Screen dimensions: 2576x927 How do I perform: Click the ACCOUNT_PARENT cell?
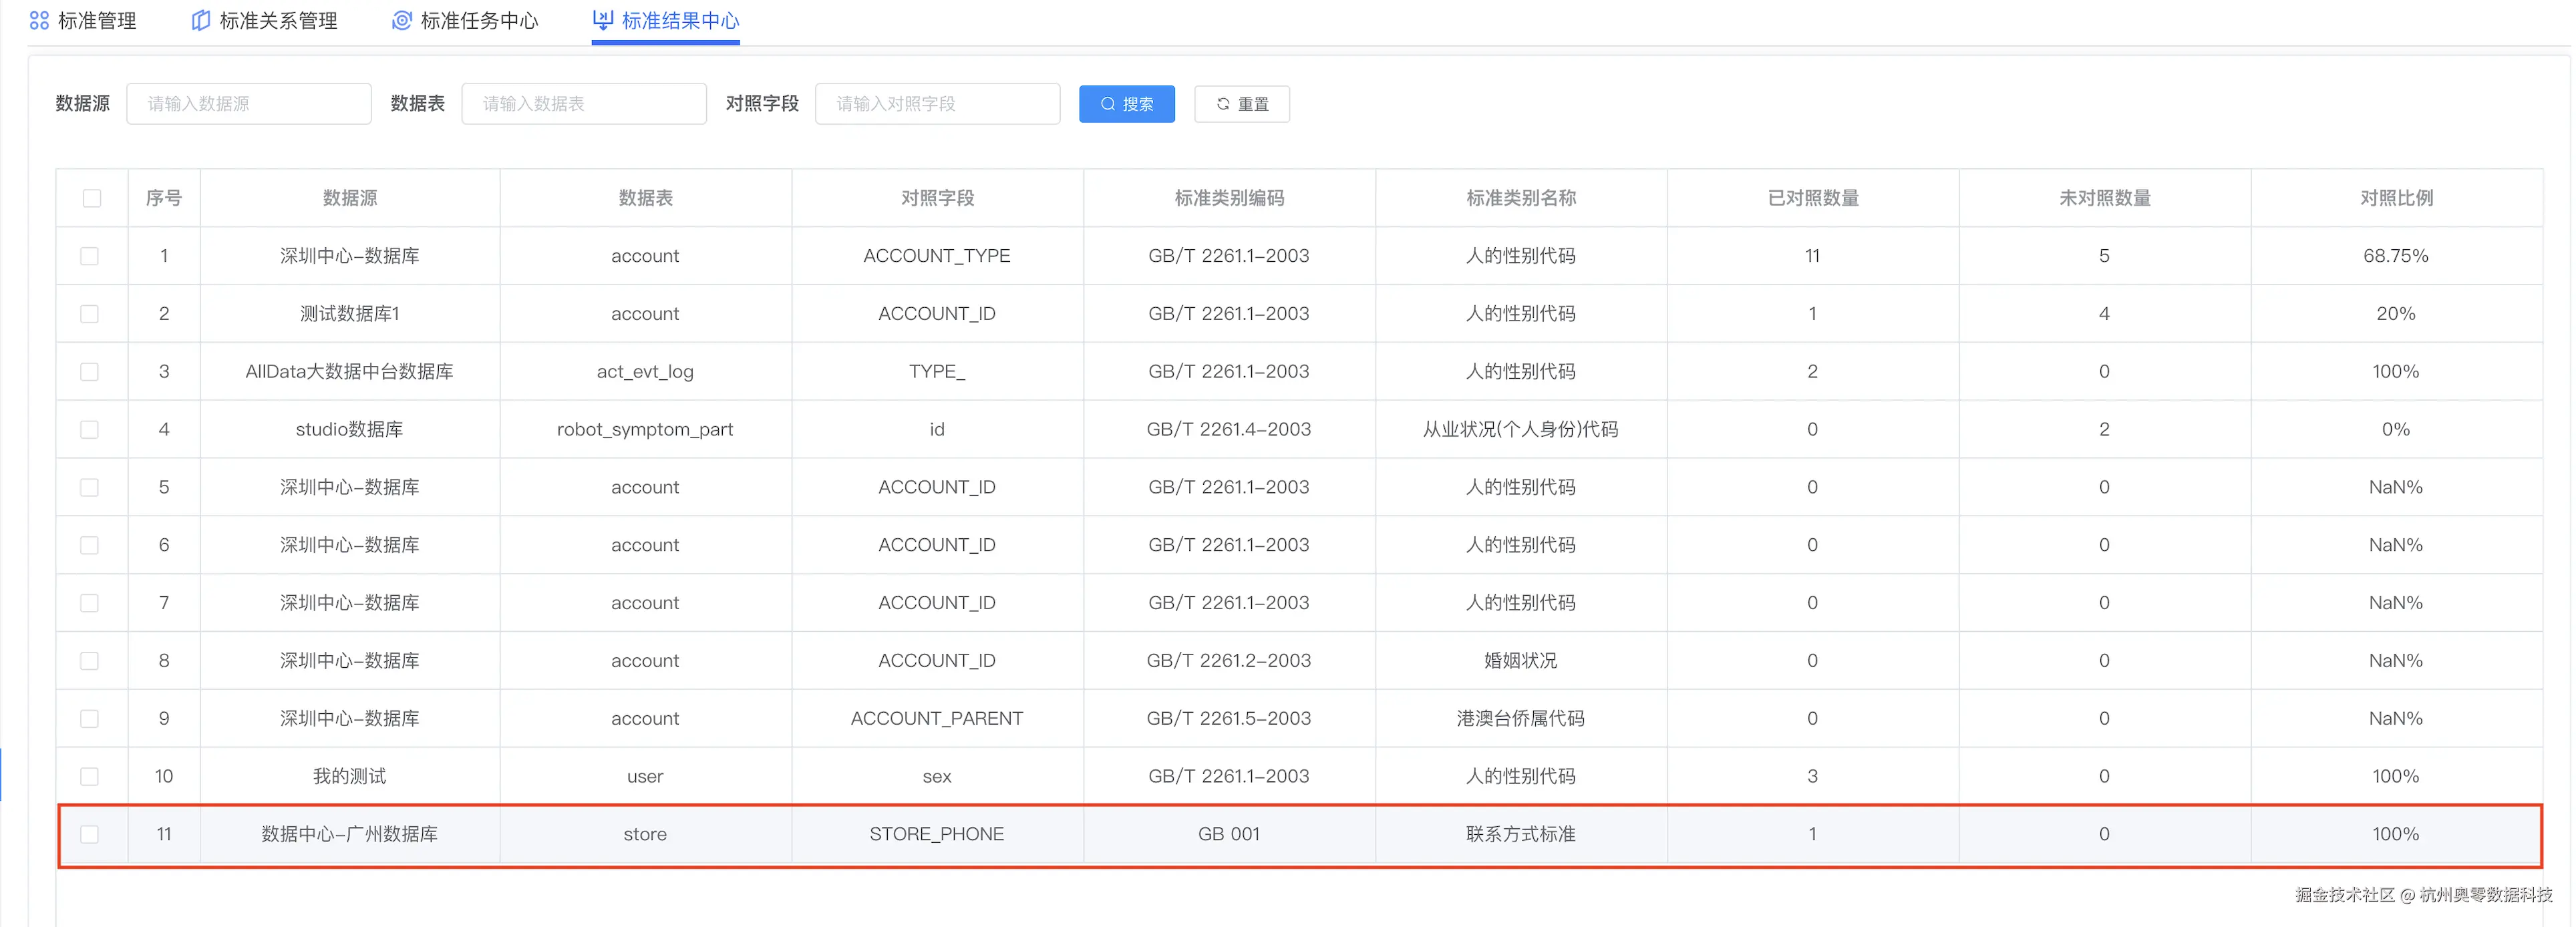pos(937,719)
